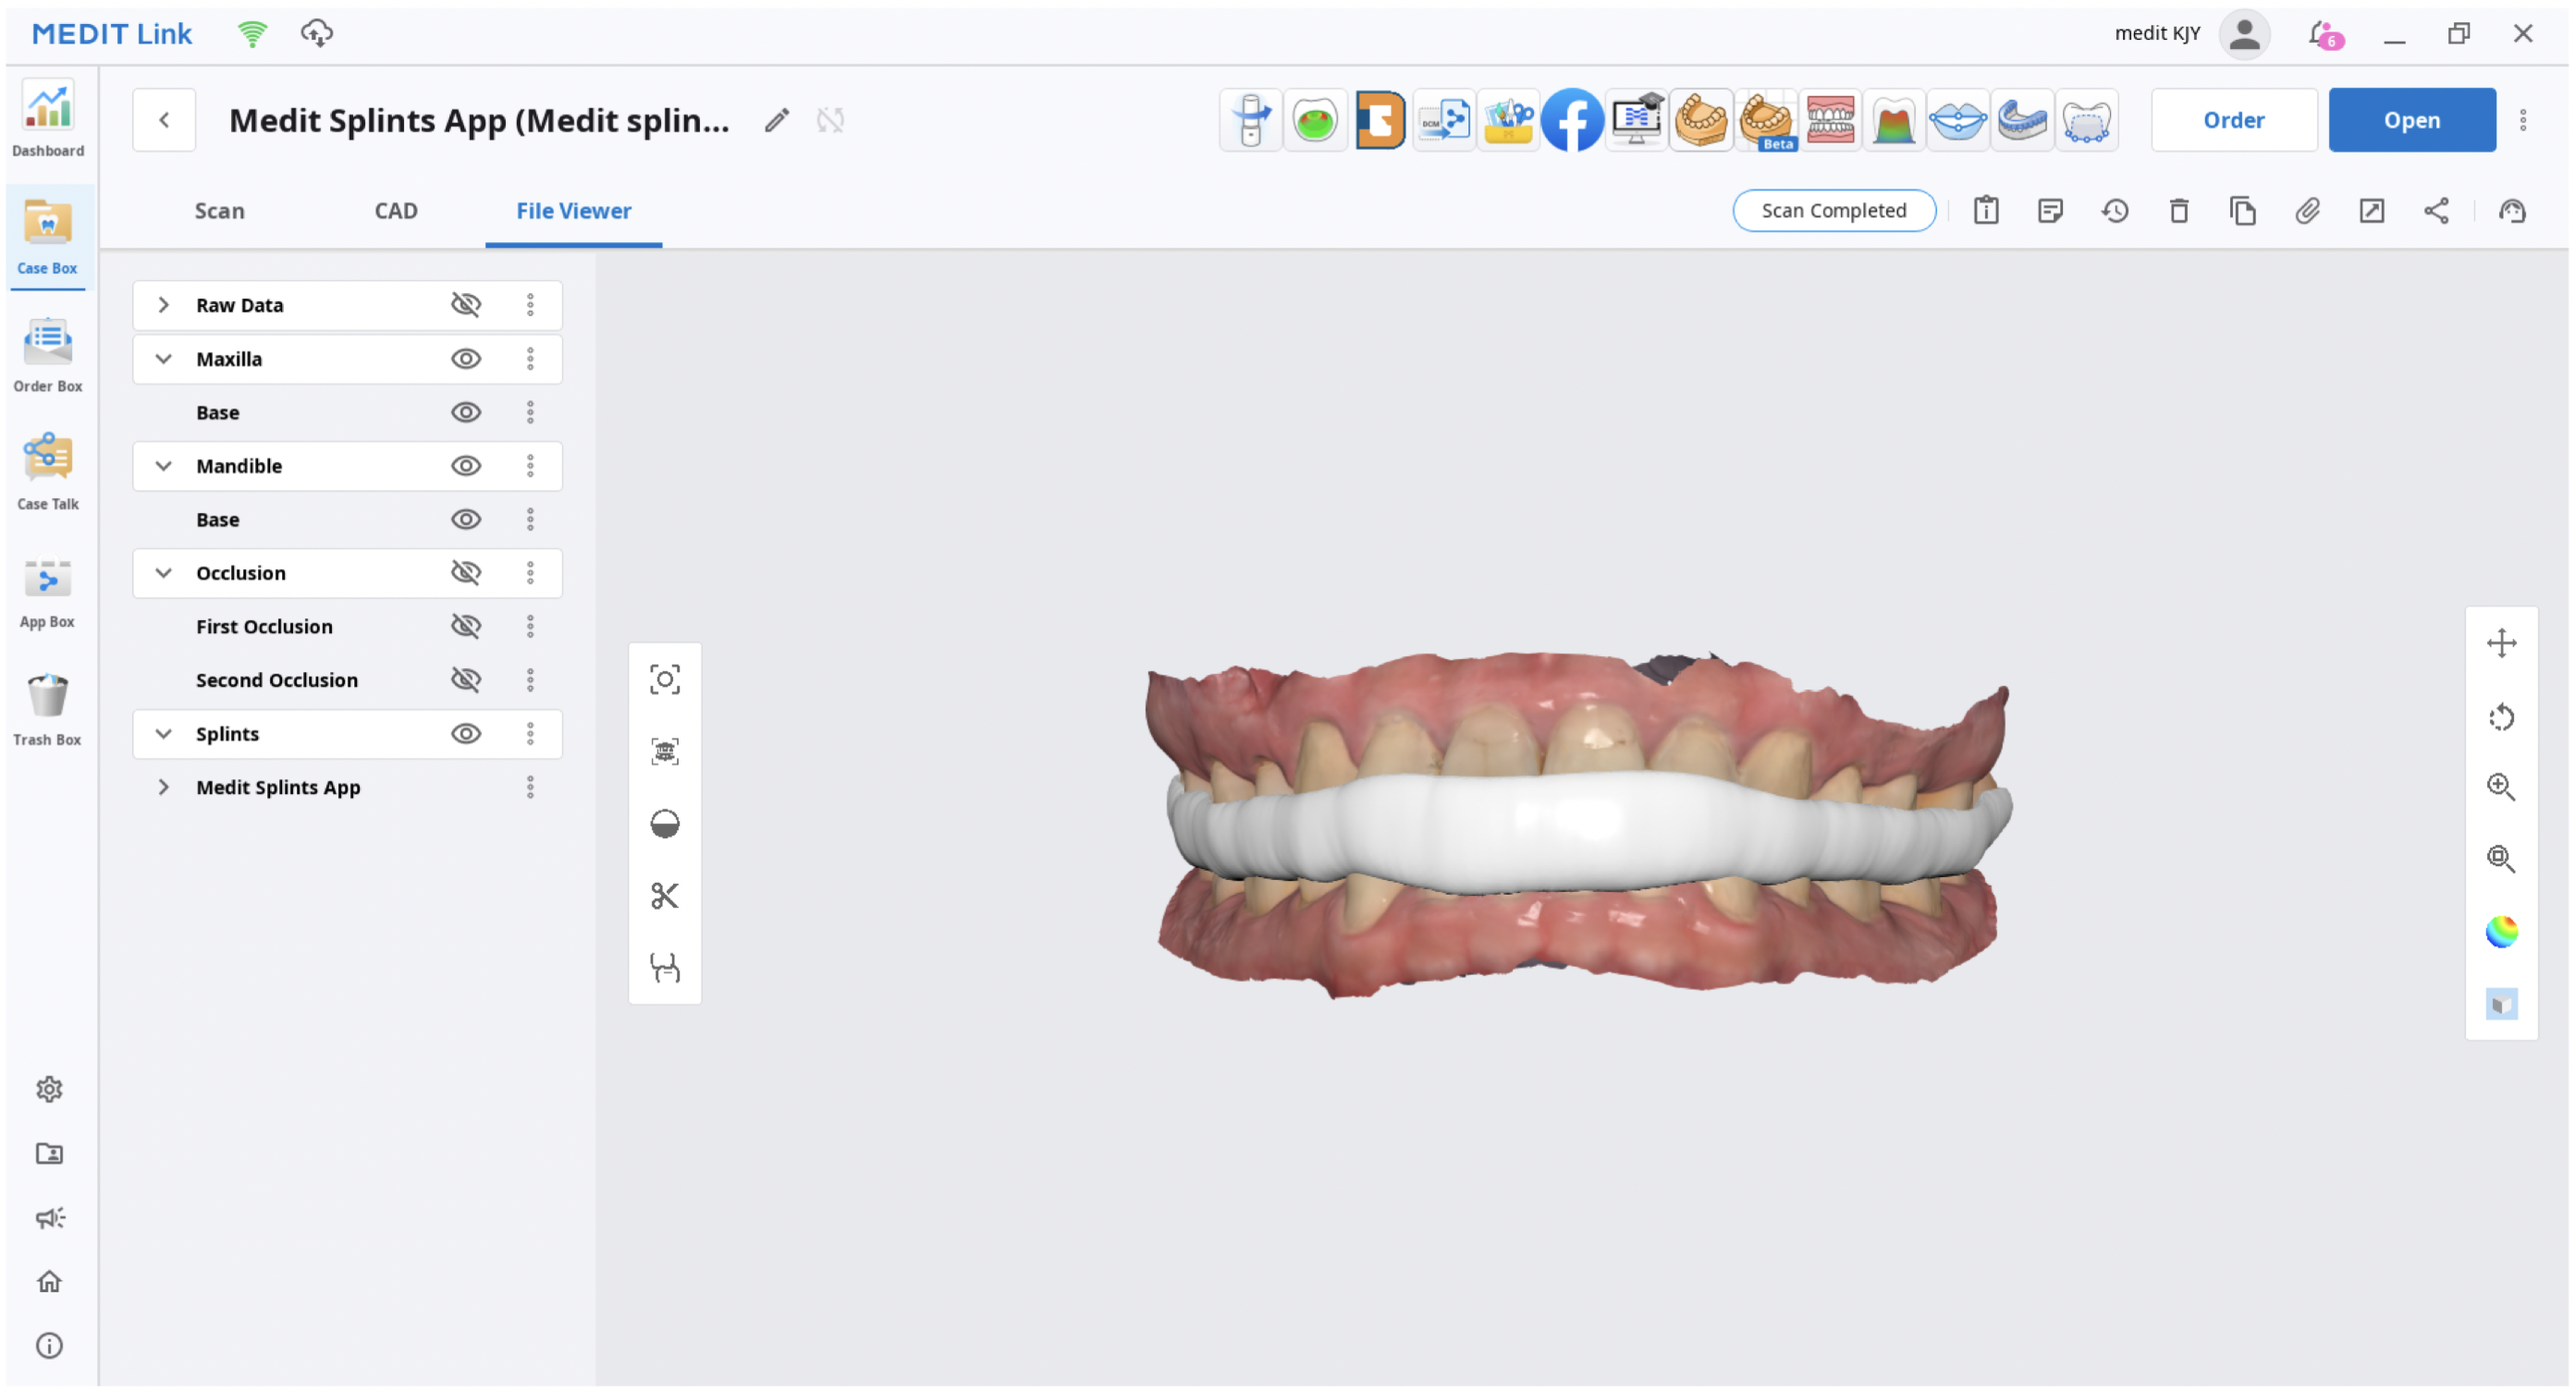
Task: Open the rainbow color display mode
Action: [2500, 931]
